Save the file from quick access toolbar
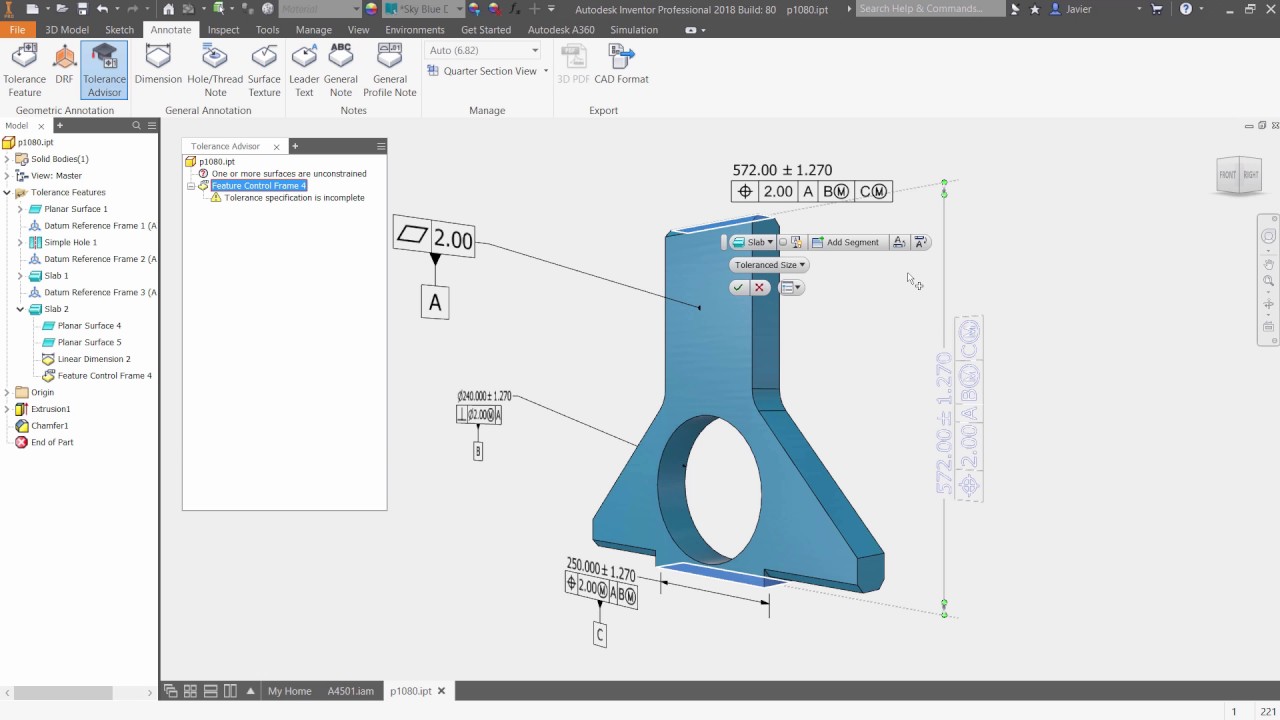 click(x=82, y=9)
